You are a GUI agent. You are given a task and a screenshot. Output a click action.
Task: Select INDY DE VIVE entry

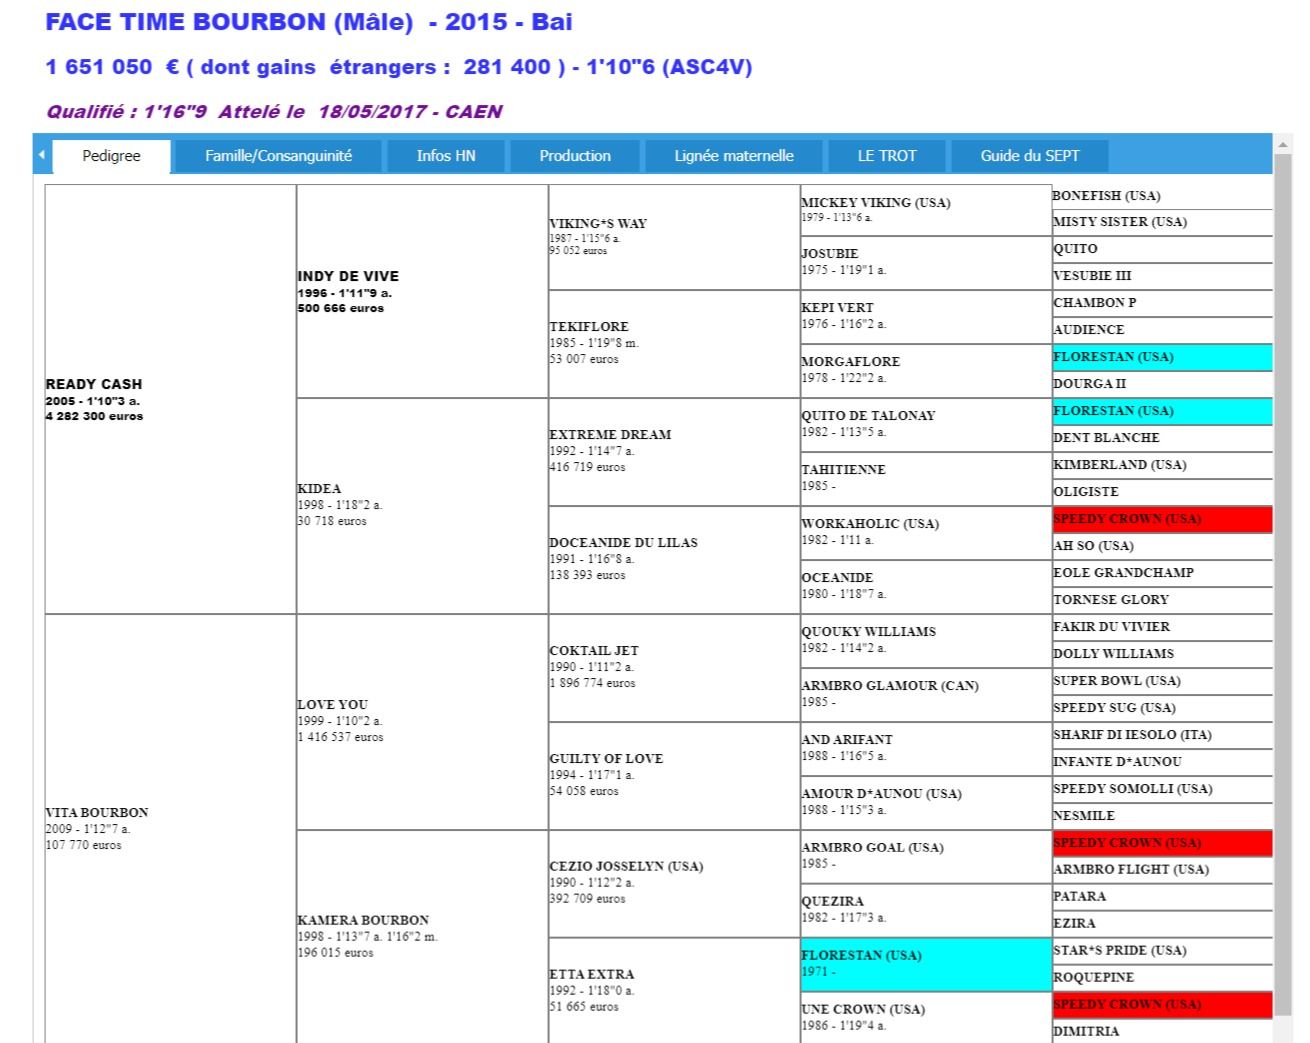pos(348,276)
